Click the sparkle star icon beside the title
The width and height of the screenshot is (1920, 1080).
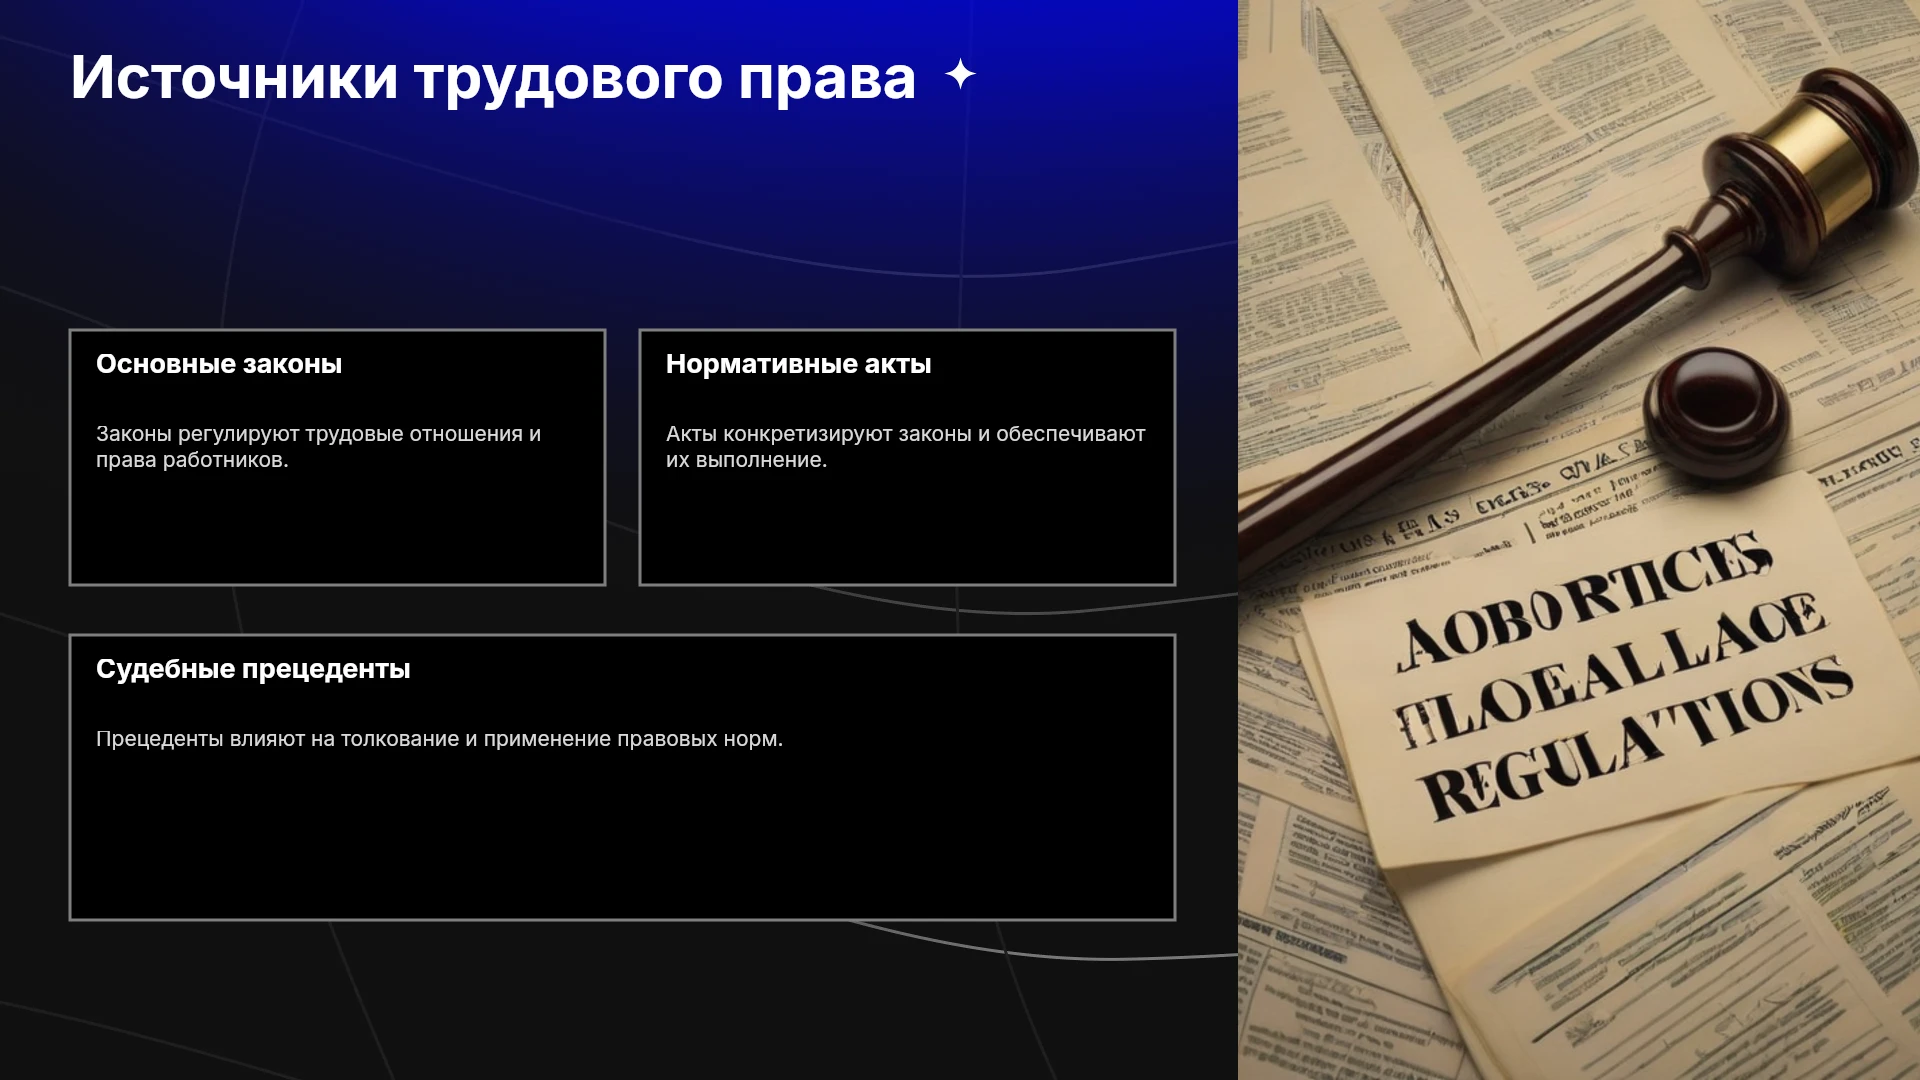click(960, 75)
